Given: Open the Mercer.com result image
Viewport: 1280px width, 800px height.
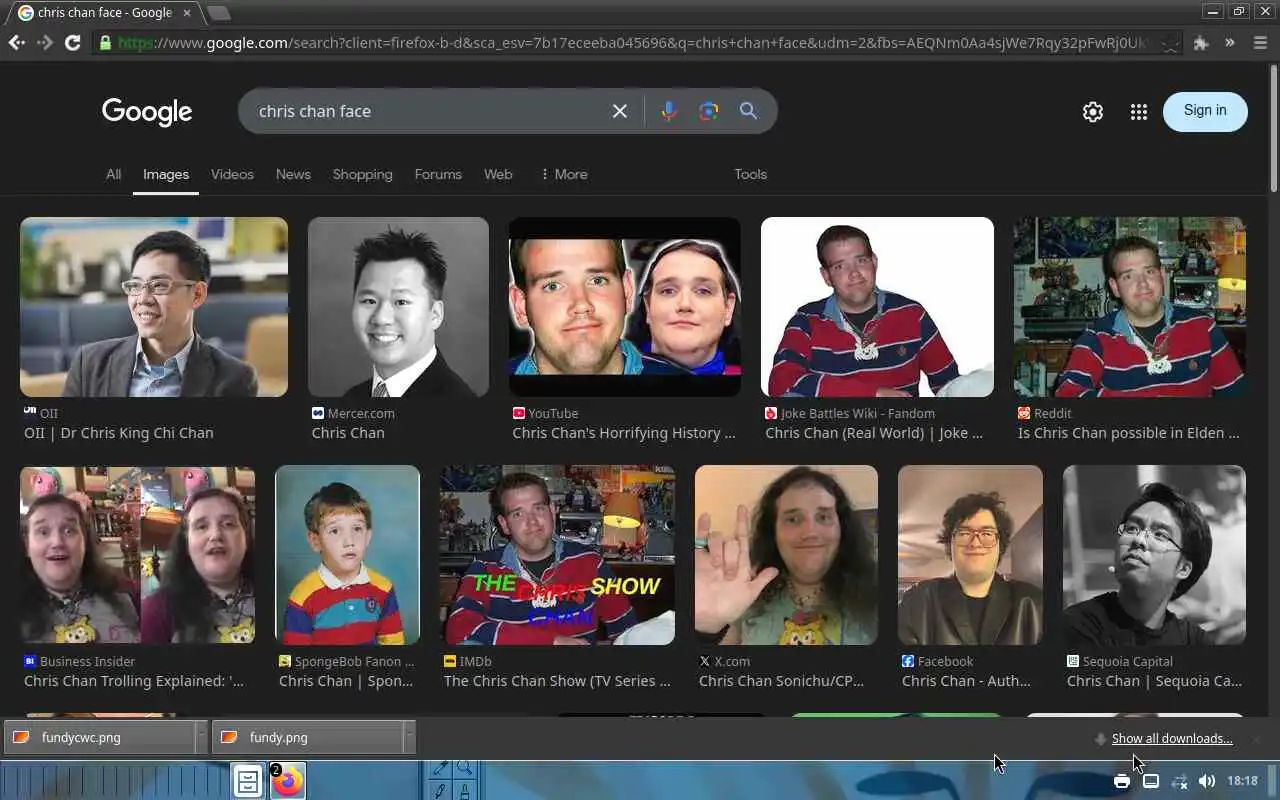Looking at the screenshot, I should click(398, 307).
